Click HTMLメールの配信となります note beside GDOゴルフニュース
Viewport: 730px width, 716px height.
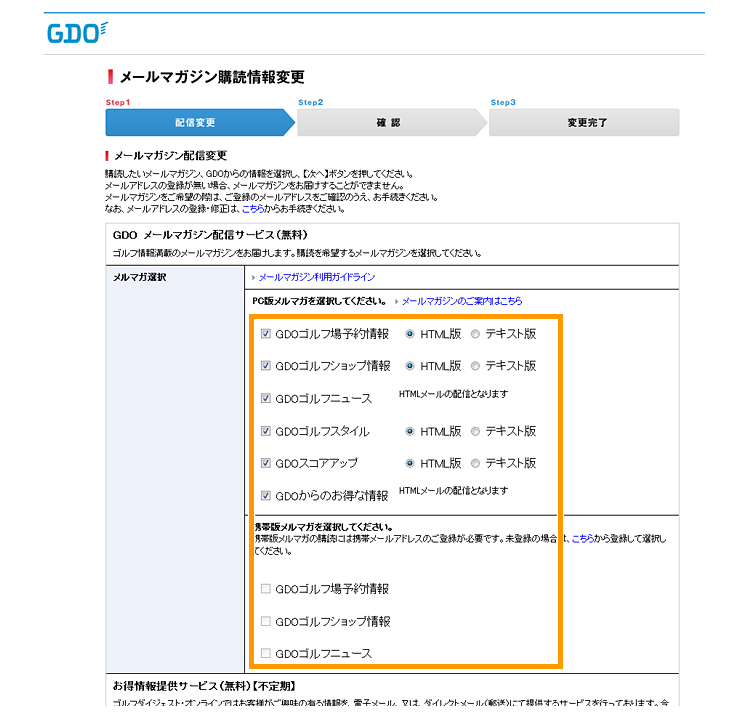453,394
